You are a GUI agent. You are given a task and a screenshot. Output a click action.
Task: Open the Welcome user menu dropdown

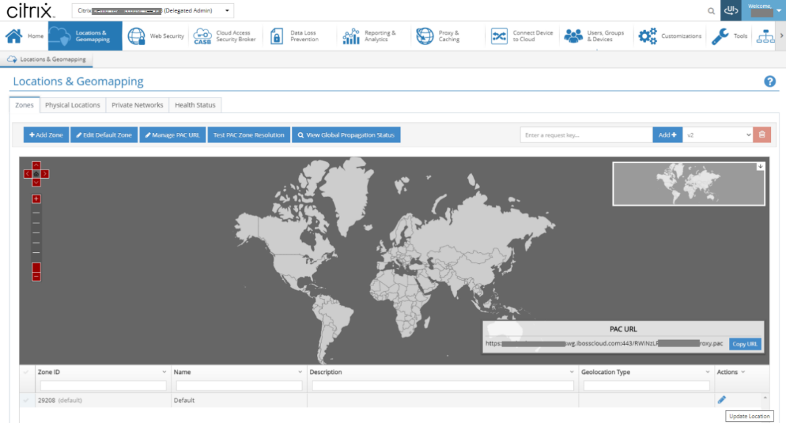(764, 10)
